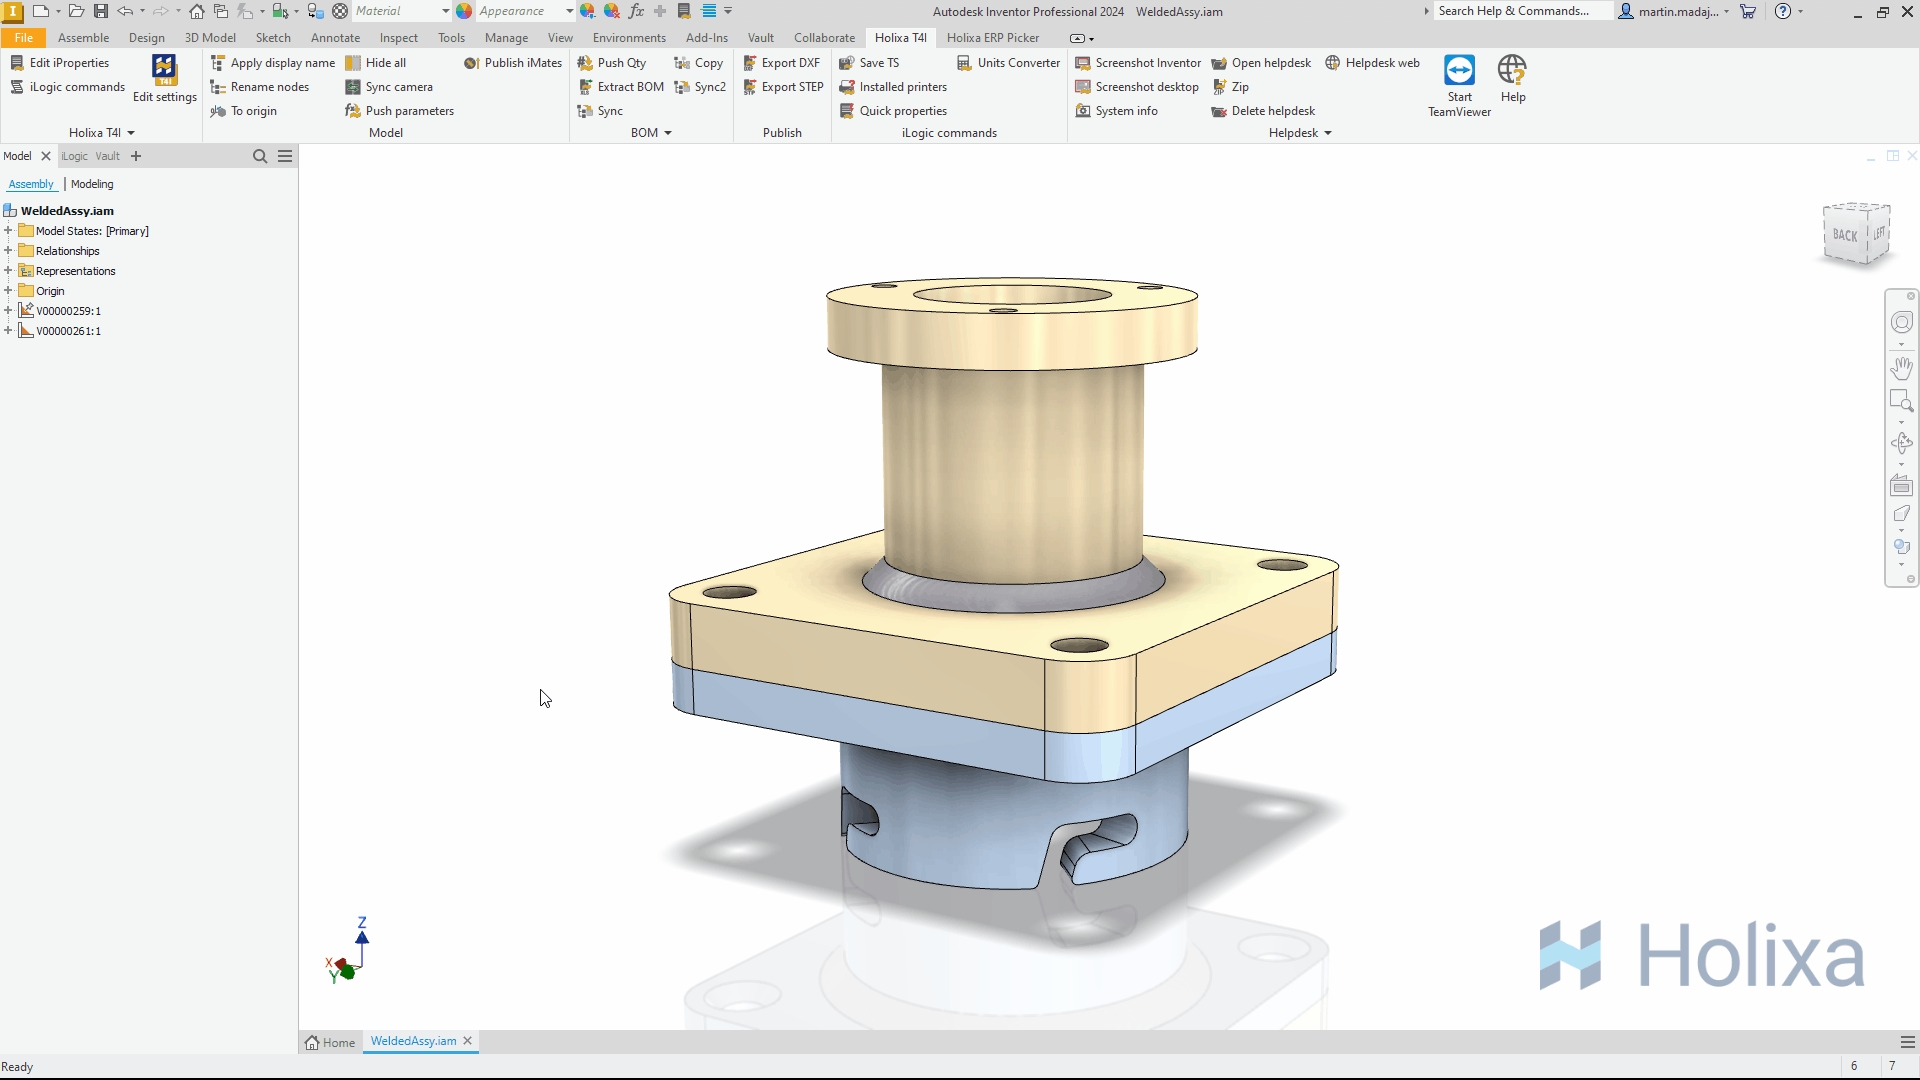Open the Assemble ribbon tab

point(83,38)
